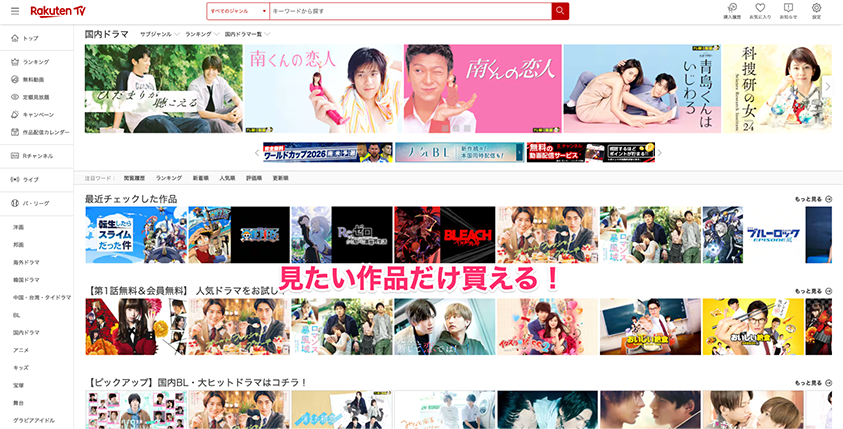Open the pink 南くんの恋人 hero banner
Screen dimensions: 843x429
[x=483, y=89]
